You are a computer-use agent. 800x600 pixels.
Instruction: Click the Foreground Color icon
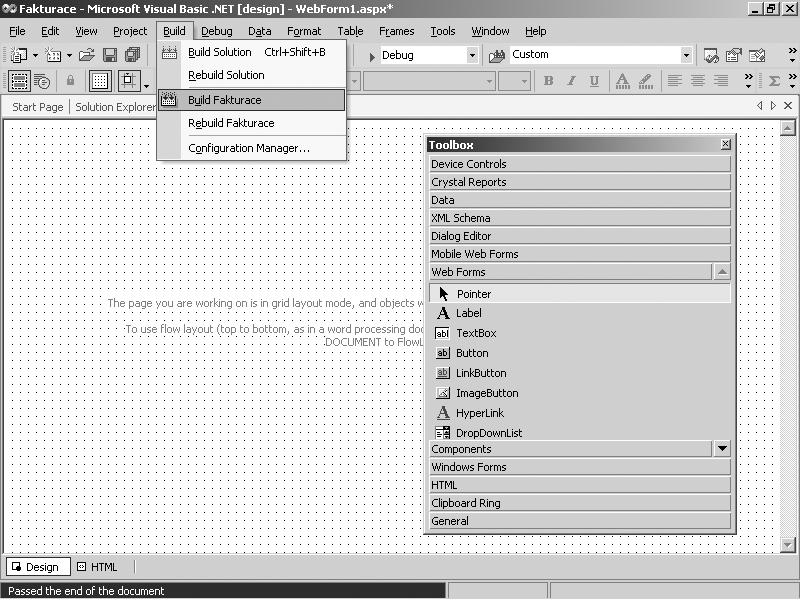(x=622, y=81)
